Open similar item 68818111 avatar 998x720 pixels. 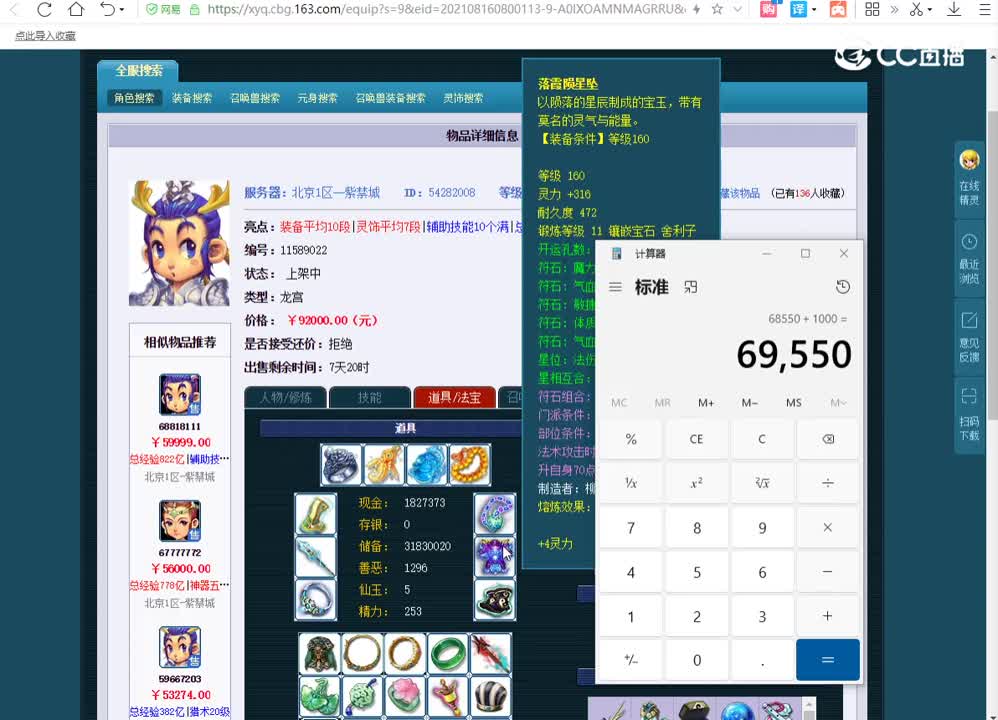(x=179, y=395)
